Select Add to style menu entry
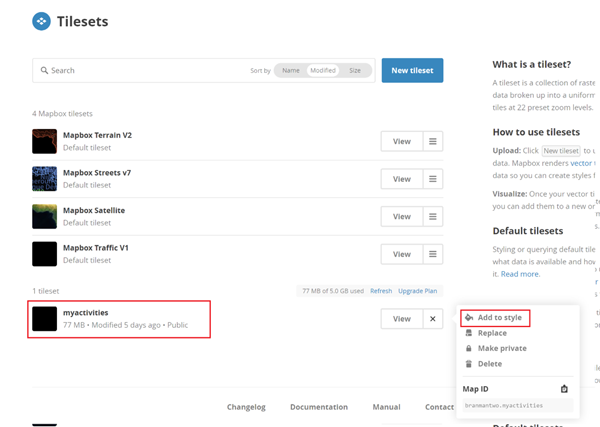This screenshot has height=427, width=600. 495,318
